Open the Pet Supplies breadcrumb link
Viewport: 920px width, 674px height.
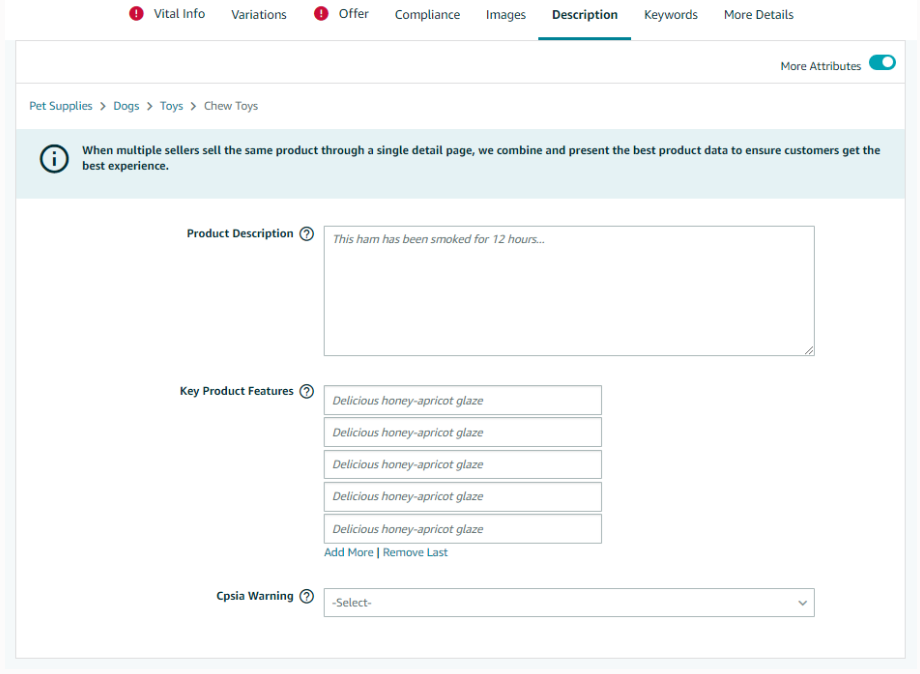[x=60, y=106]
